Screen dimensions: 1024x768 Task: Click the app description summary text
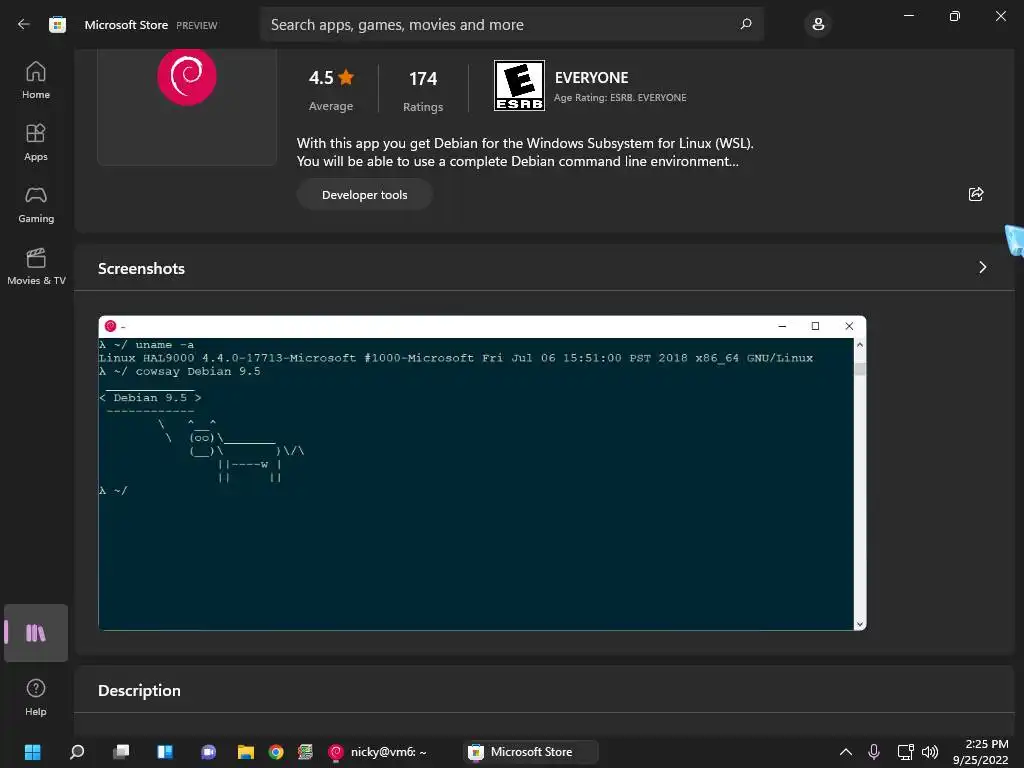[x=525, y=152]
